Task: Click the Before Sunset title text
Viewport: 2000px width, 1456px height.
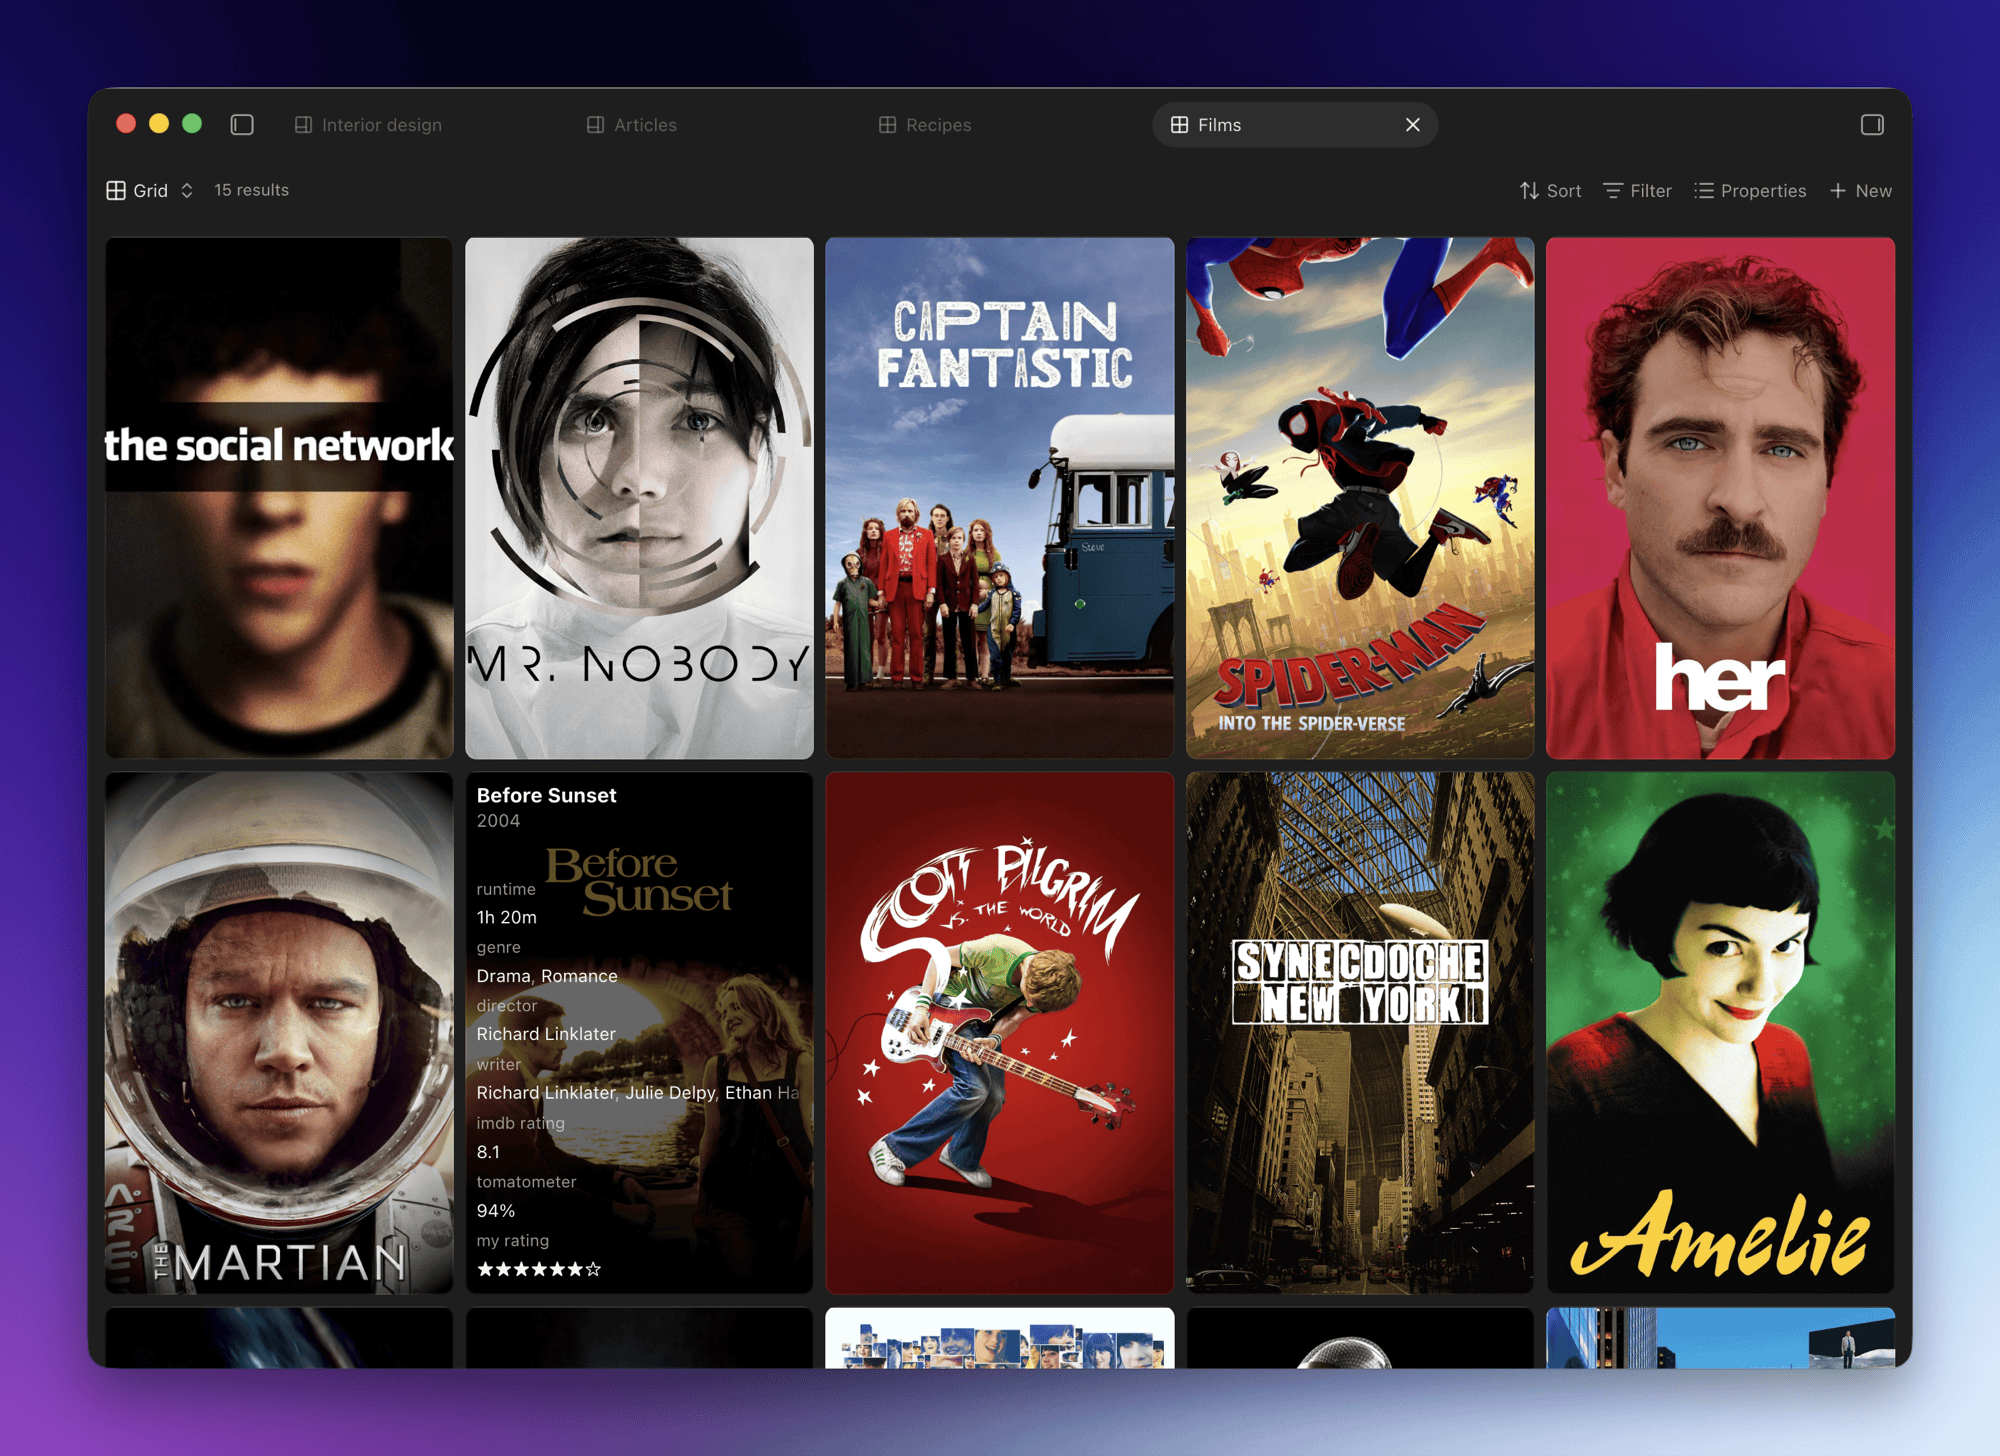Action: tap(546, 795)
